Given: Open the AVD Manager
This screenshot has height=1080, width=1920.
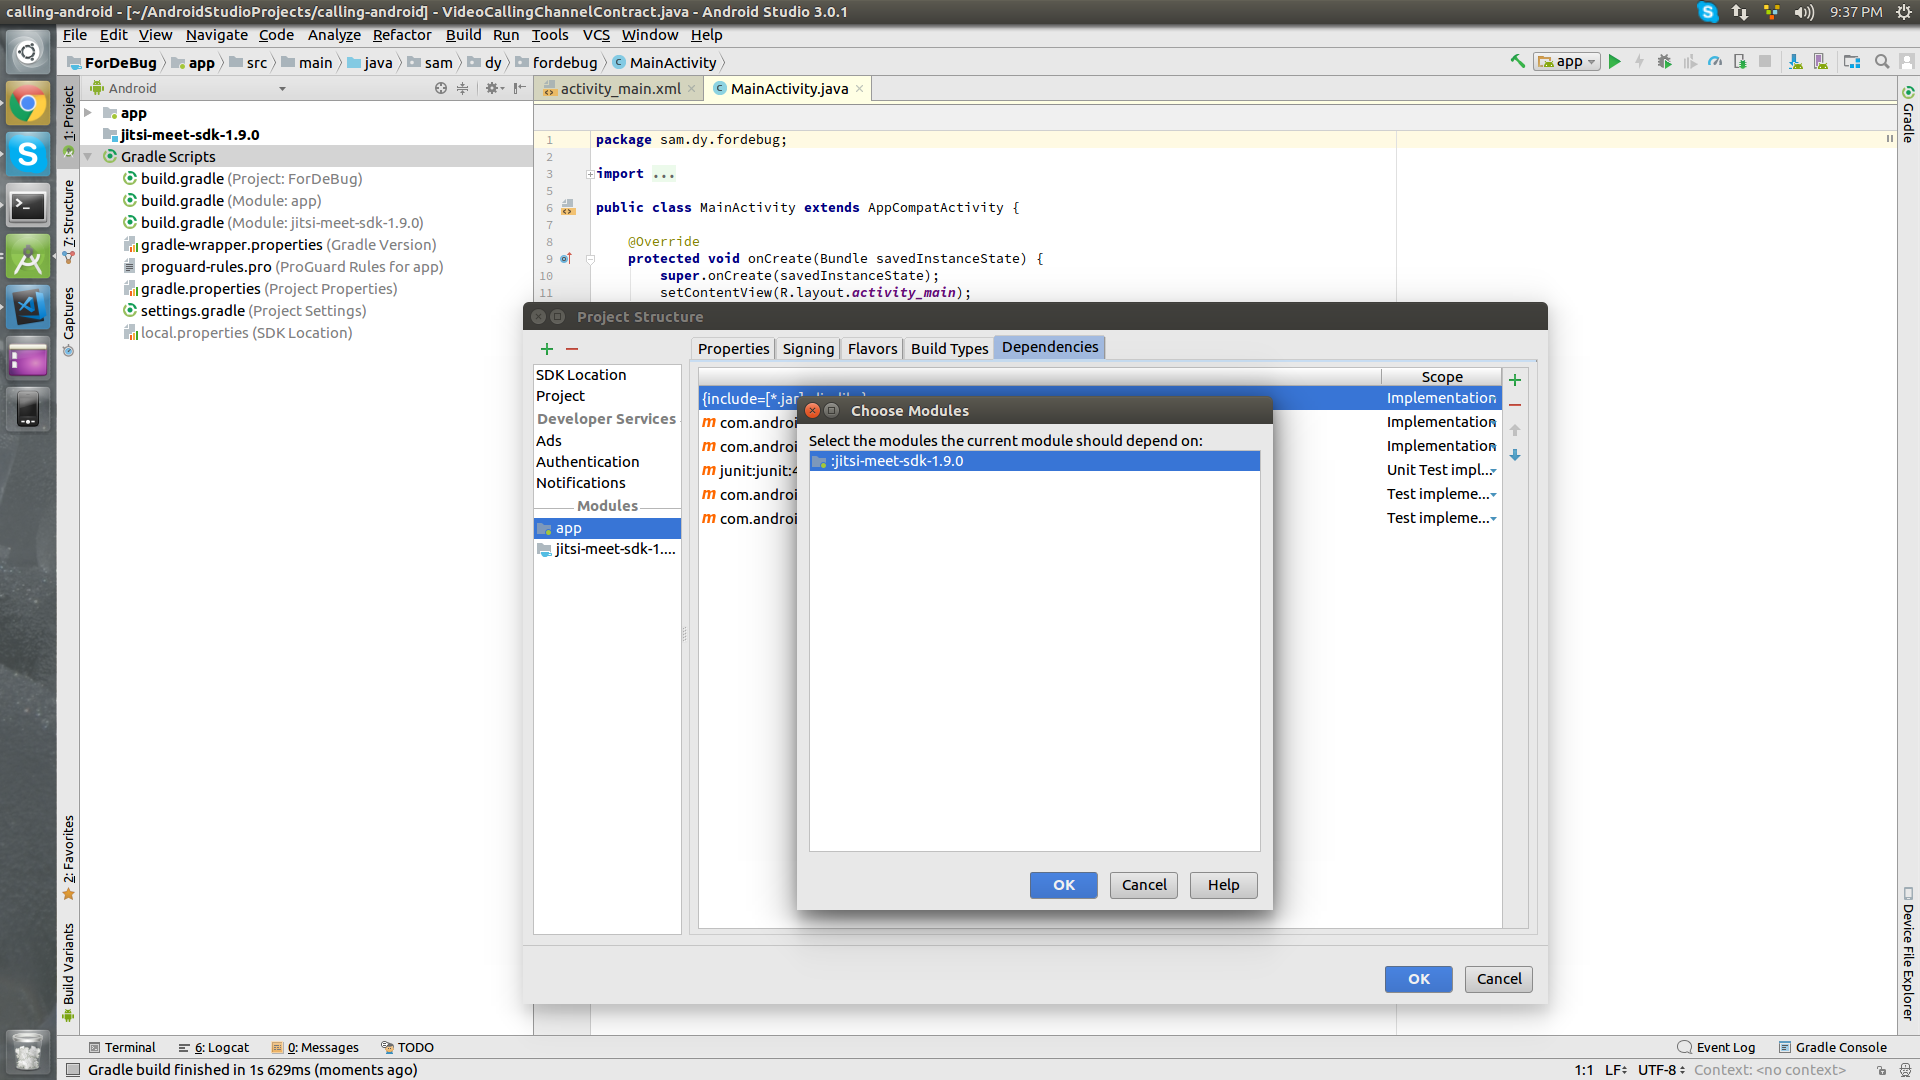Looking at the screenshot, I should click(x=1824, y=61).
